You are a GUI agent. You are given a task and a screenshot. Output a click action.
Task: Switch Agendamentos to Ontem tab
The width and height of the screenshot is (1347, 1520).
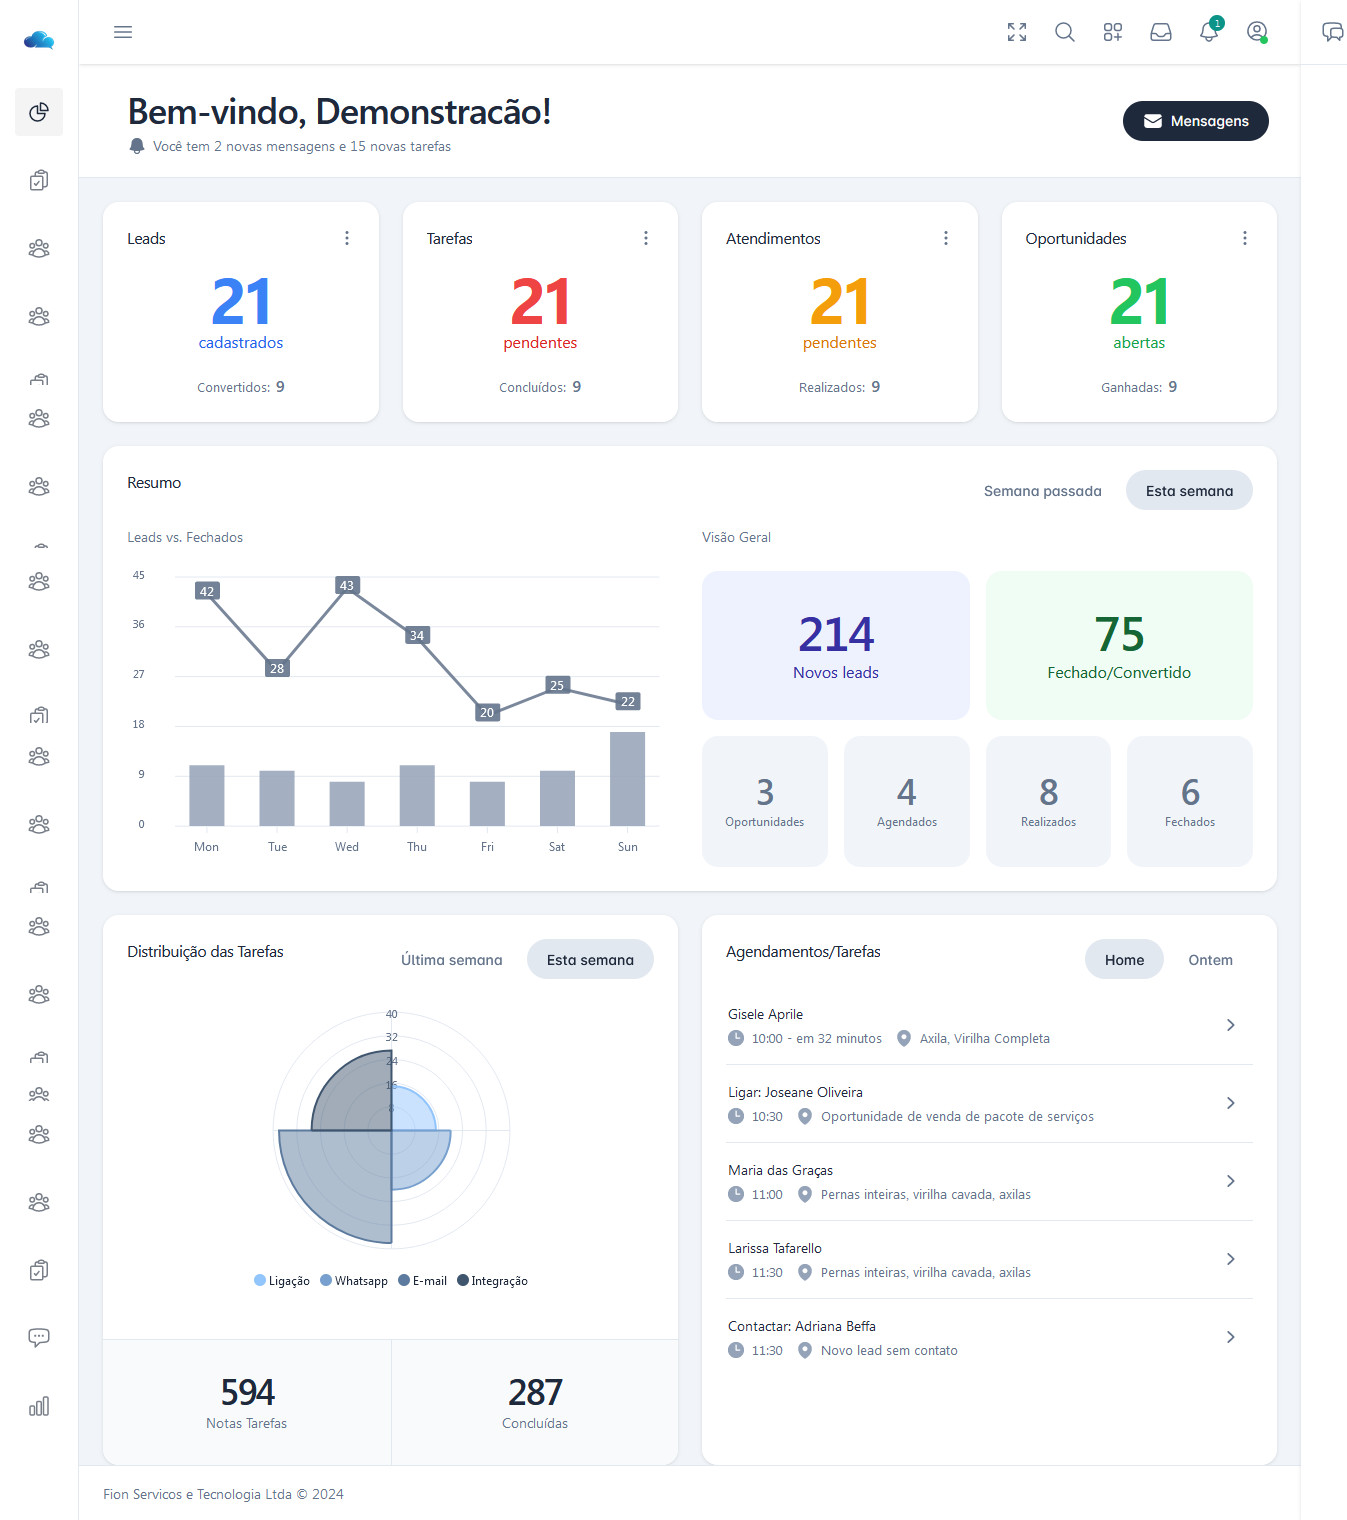coord(1210,960)
